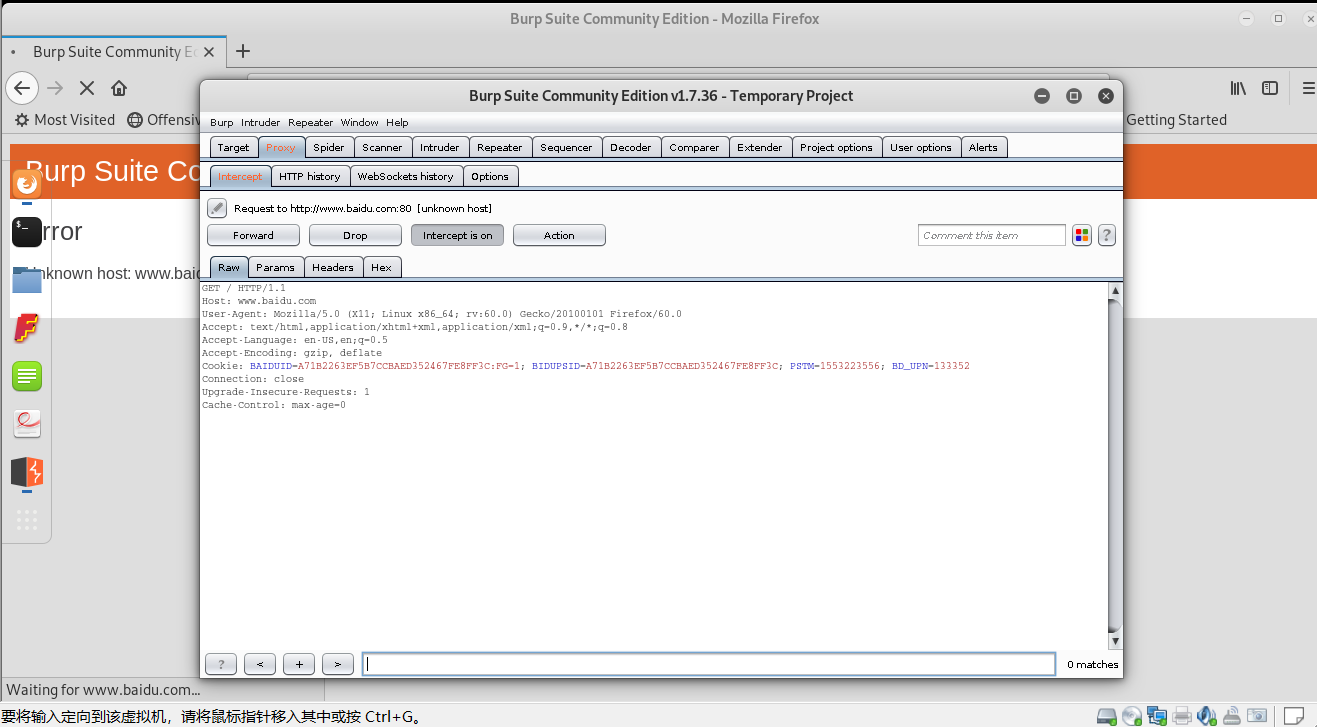Click the search help '?' button at bottom
The height and width of the screenshot is (727, 1317).
[221, 664]
